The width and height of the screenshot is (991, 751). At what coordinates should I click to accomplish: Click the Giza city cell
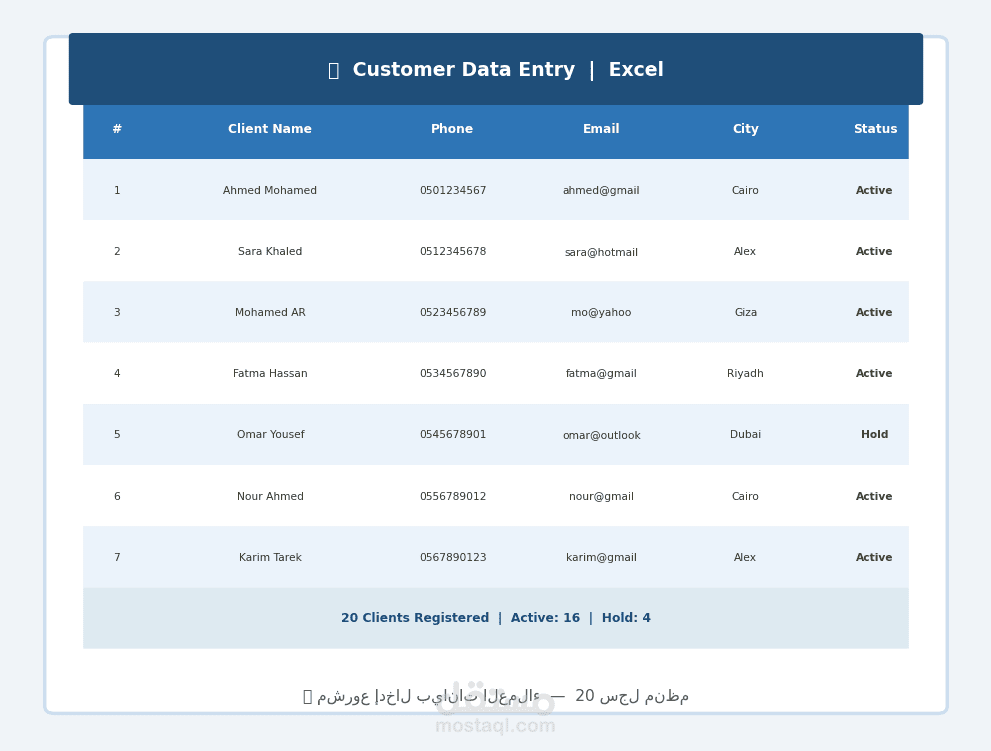tap(746, 312)
